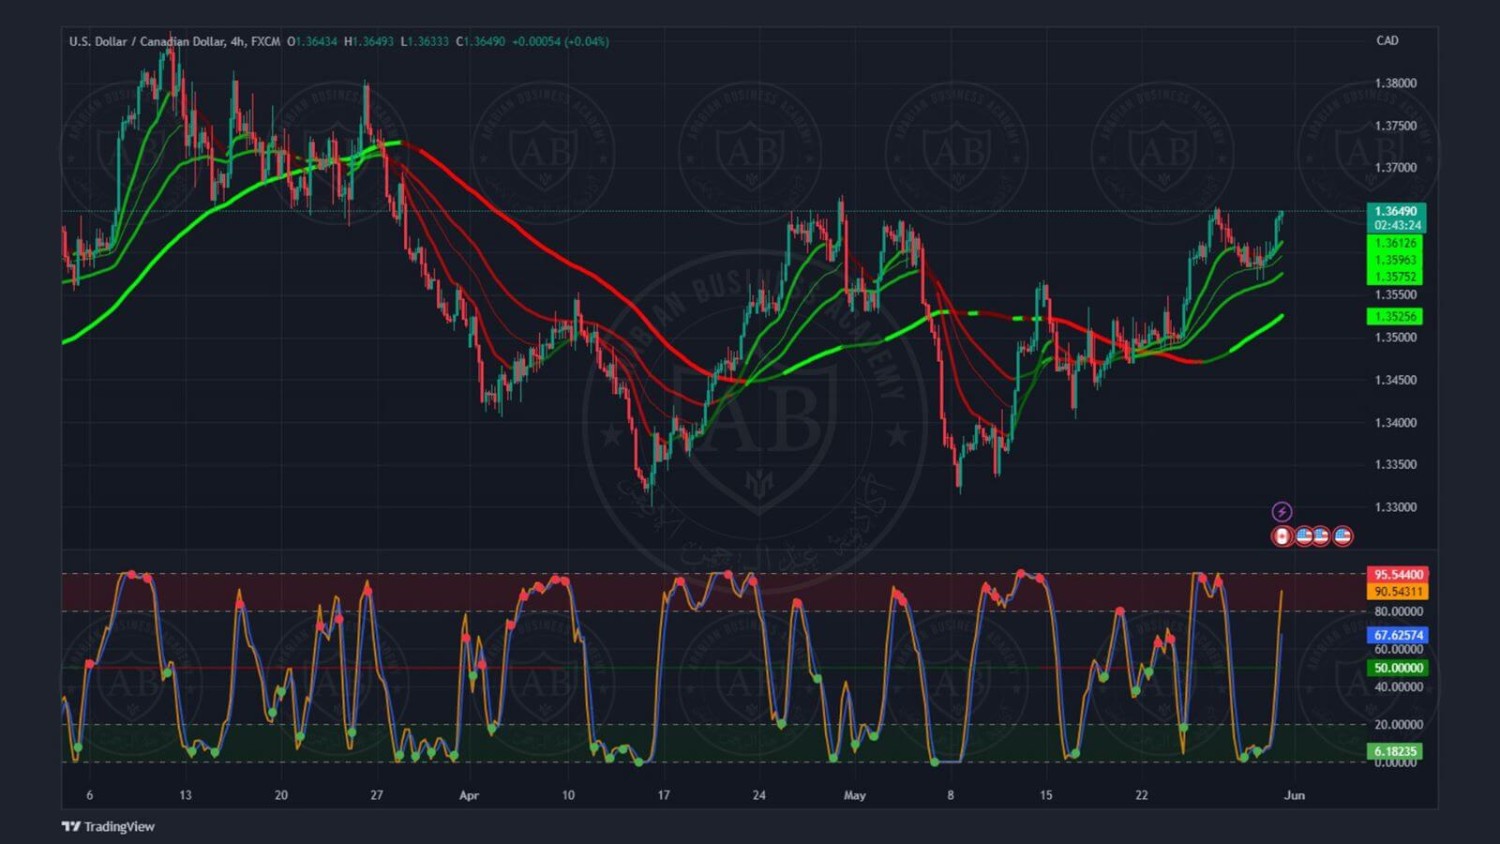
Task: Click the Apr label on the time axis
Action: [x=469, y=796]
